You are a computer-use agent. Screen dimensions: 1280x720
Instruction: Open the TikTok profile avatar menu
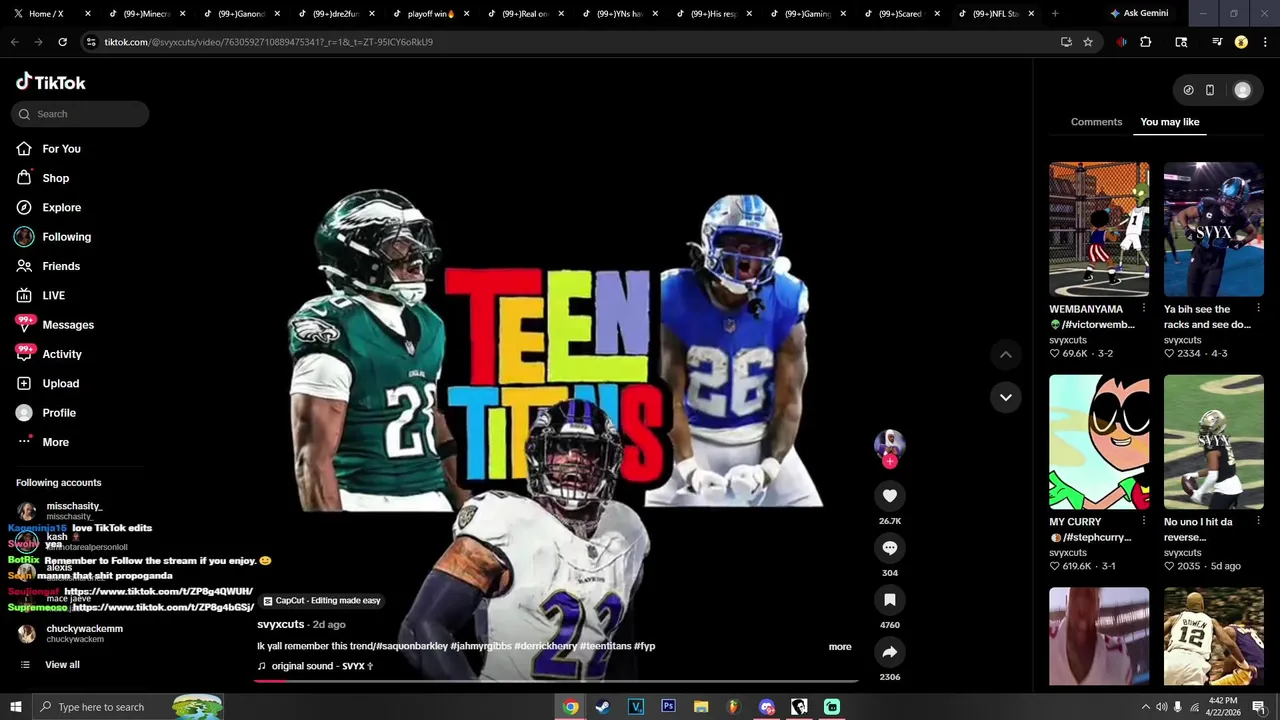pyautogui.click(x=1242, y=90)
